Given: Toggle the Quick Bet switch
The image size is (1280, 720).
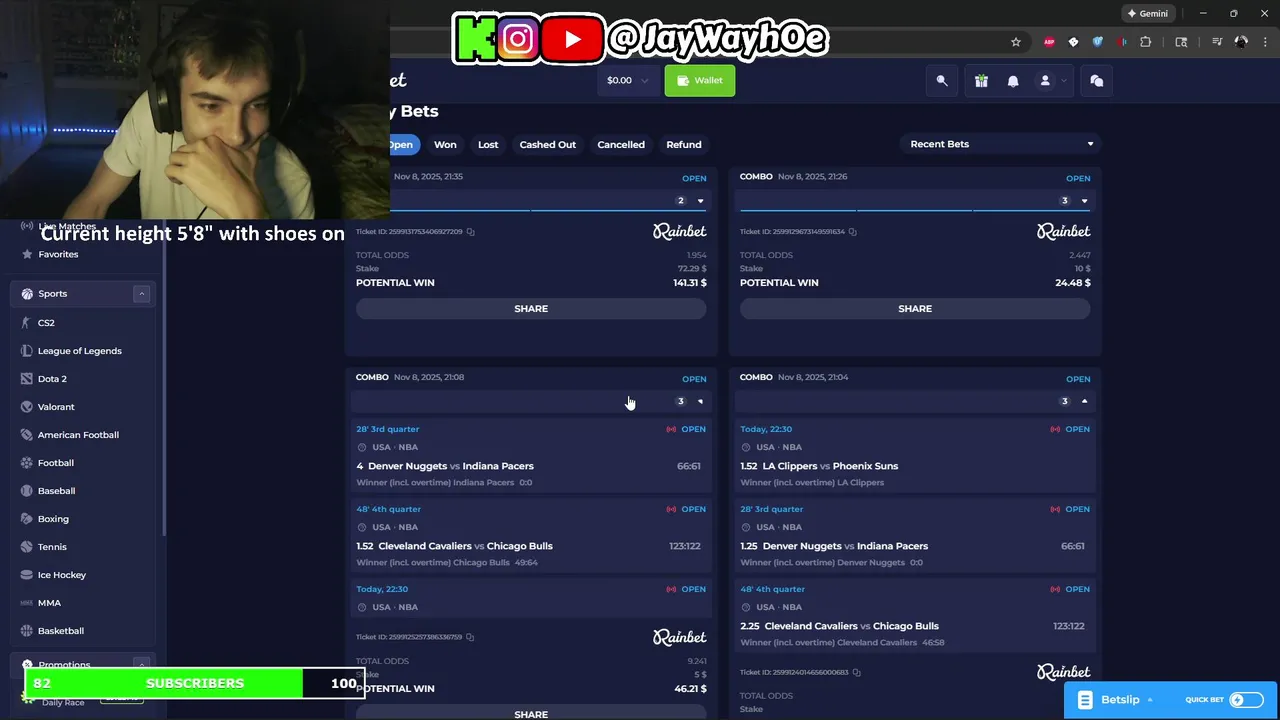Looking at the screenshot, I should coord(1246,700).
